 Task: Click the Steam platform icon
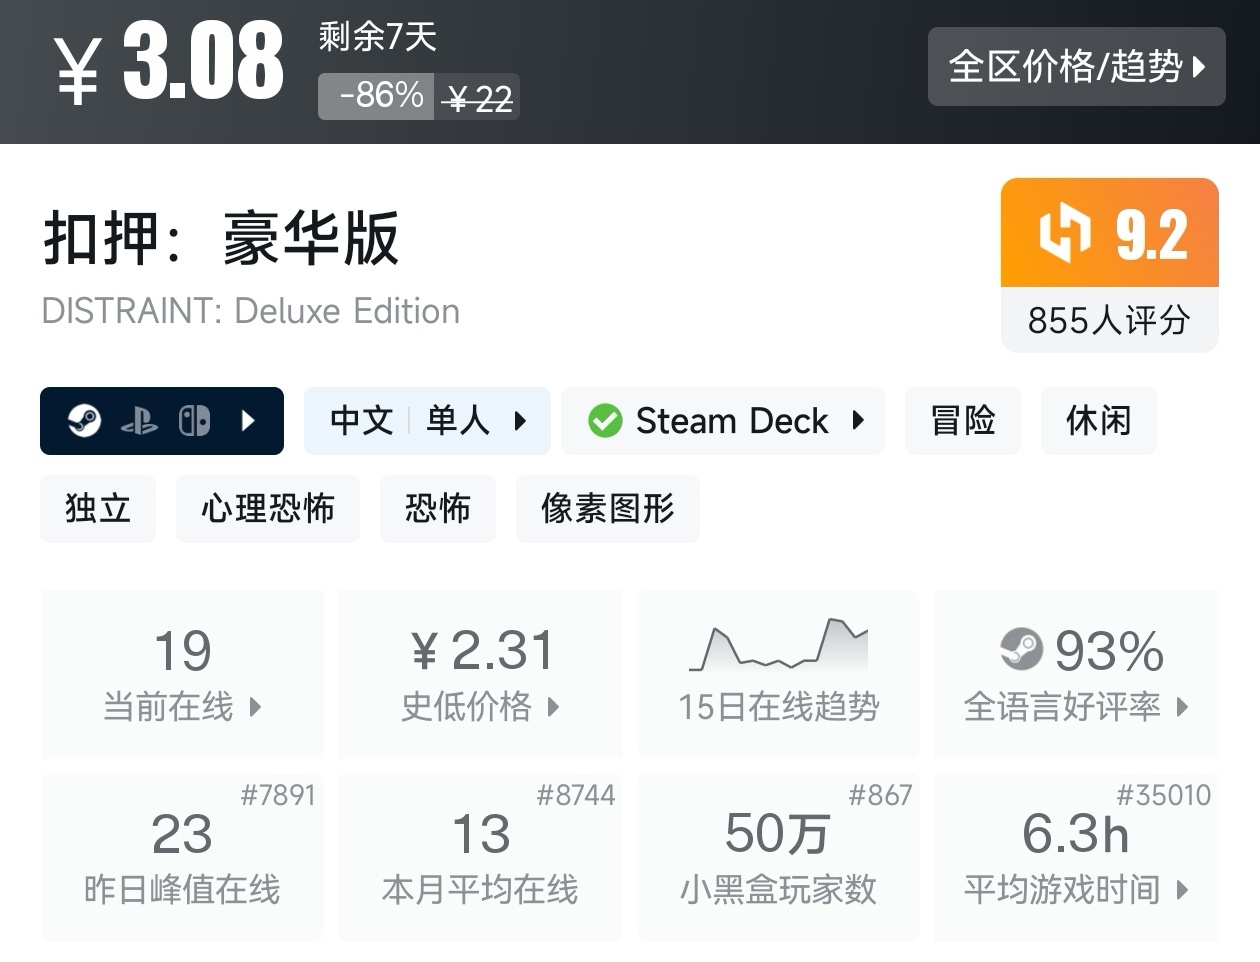(84, 421)
